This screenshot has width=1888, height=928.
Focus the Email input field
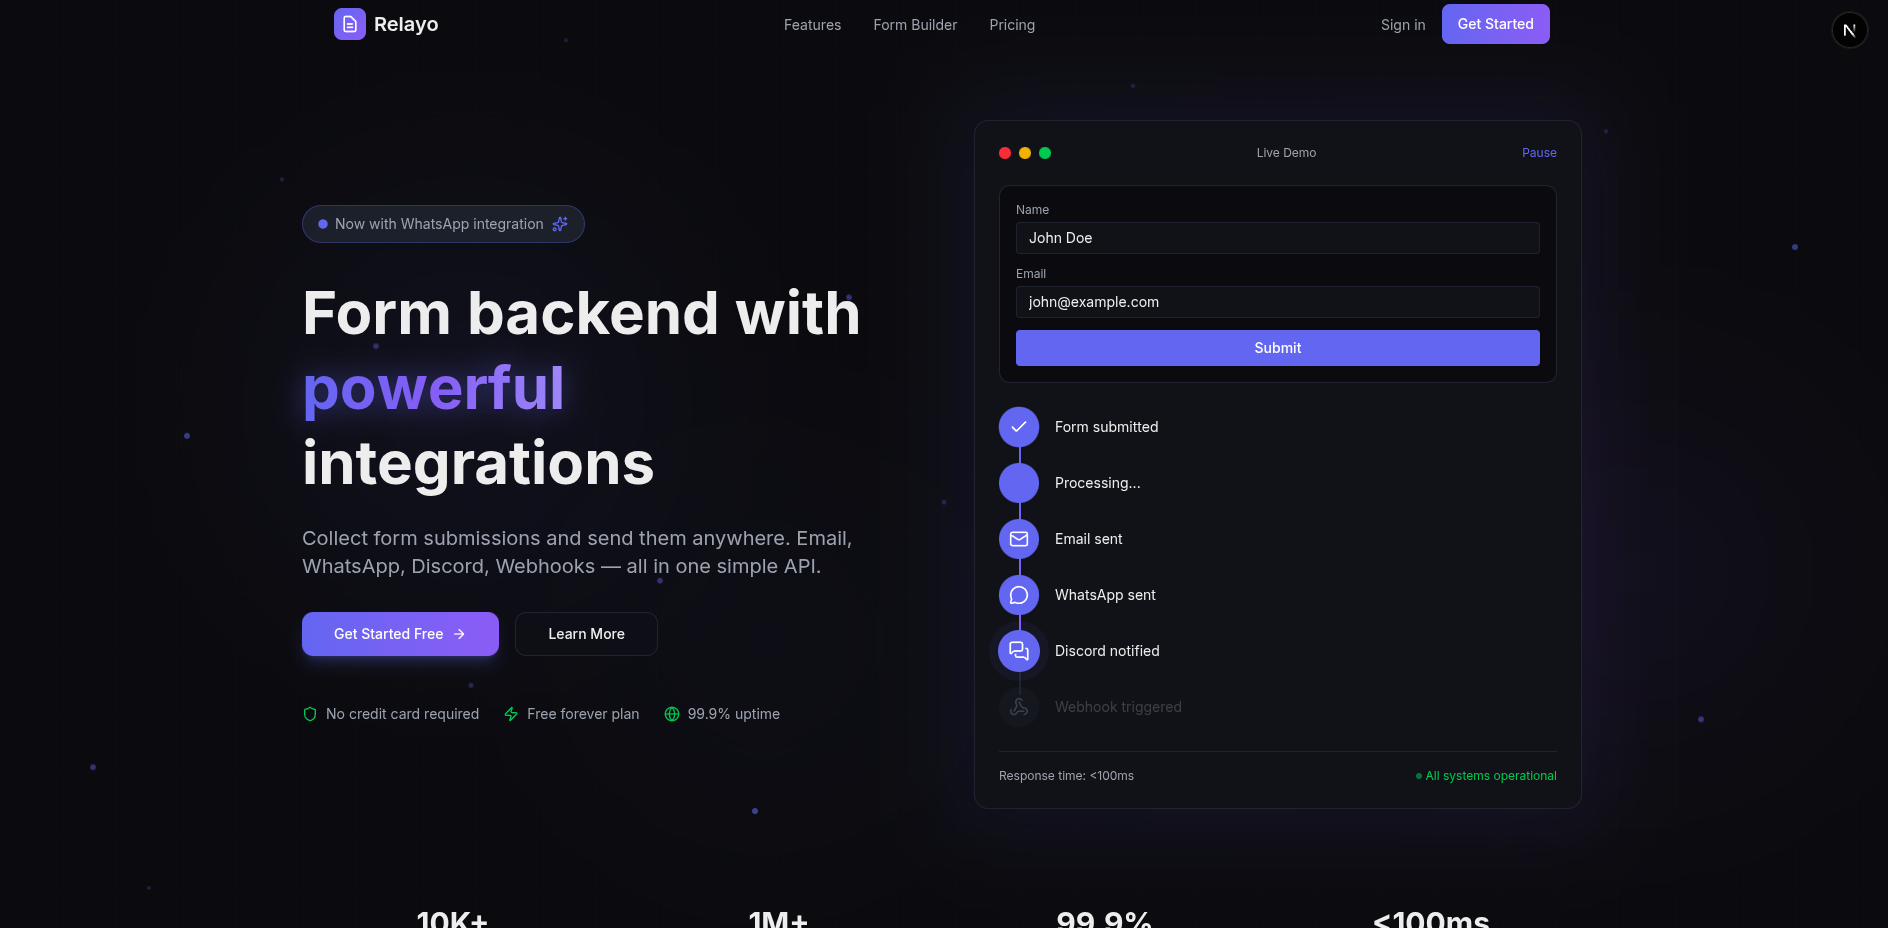point(1278,302)
